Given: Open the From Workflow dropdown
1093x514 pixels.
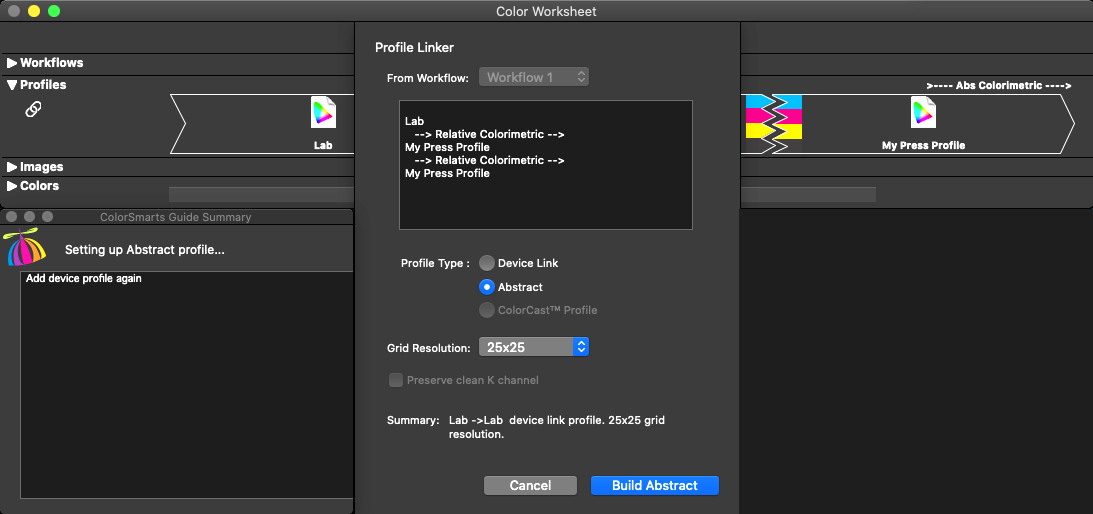Looking at the screenshot, I should tap(534, 77).
